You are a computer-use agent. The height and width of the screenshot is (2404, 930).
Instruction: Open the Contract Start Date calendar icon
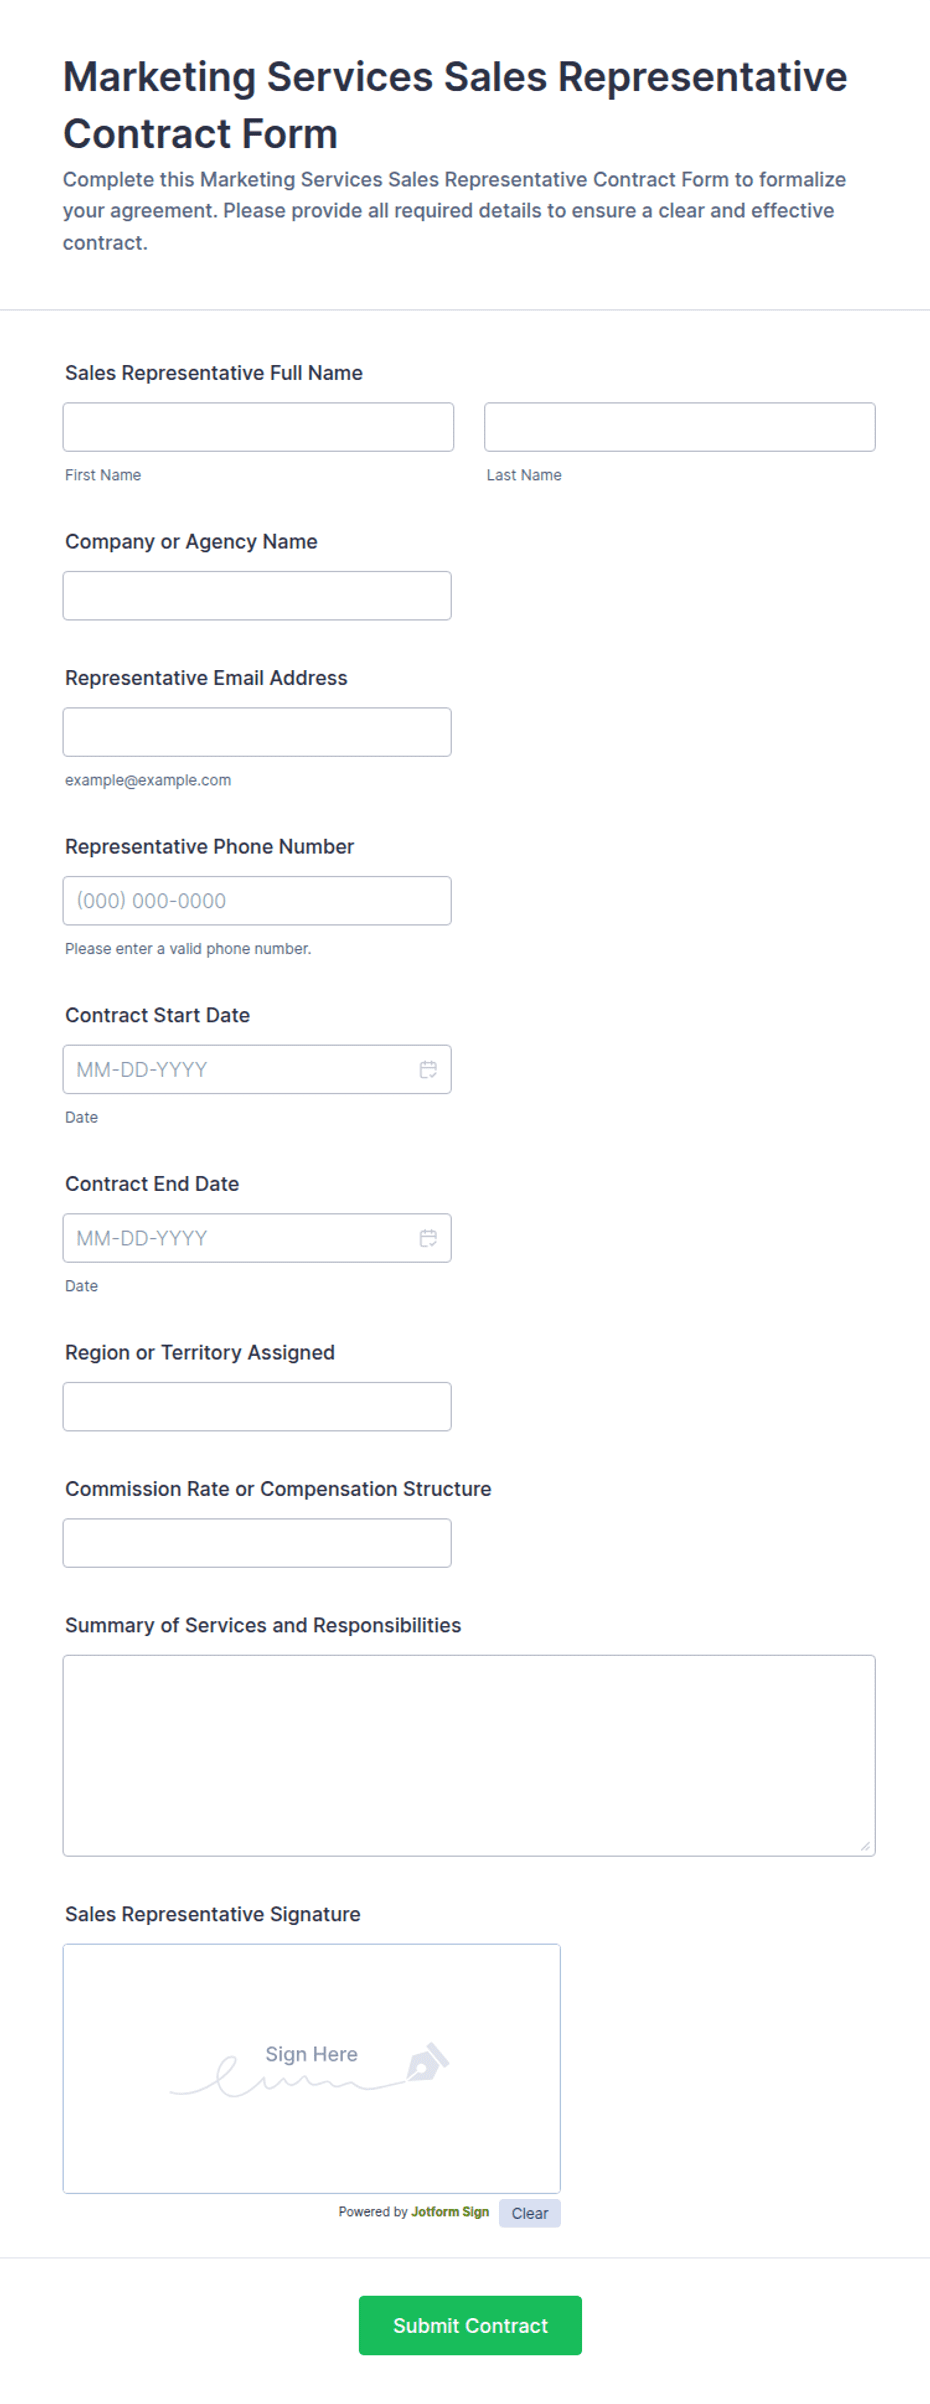428,1069
